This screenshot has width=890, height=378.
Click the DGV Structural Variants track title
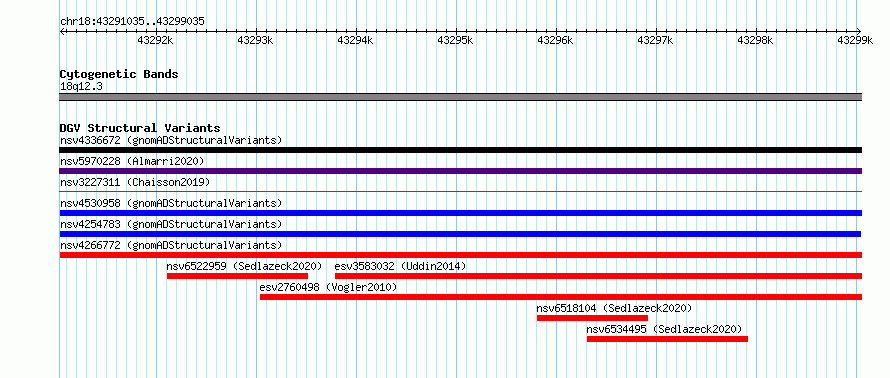coord(140,128)
